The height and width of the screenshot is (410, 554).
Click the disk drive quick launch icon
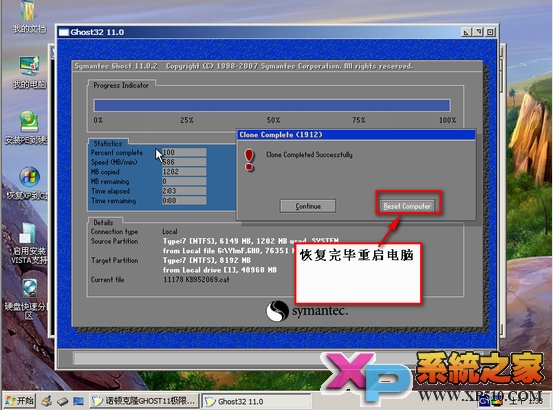63,401
